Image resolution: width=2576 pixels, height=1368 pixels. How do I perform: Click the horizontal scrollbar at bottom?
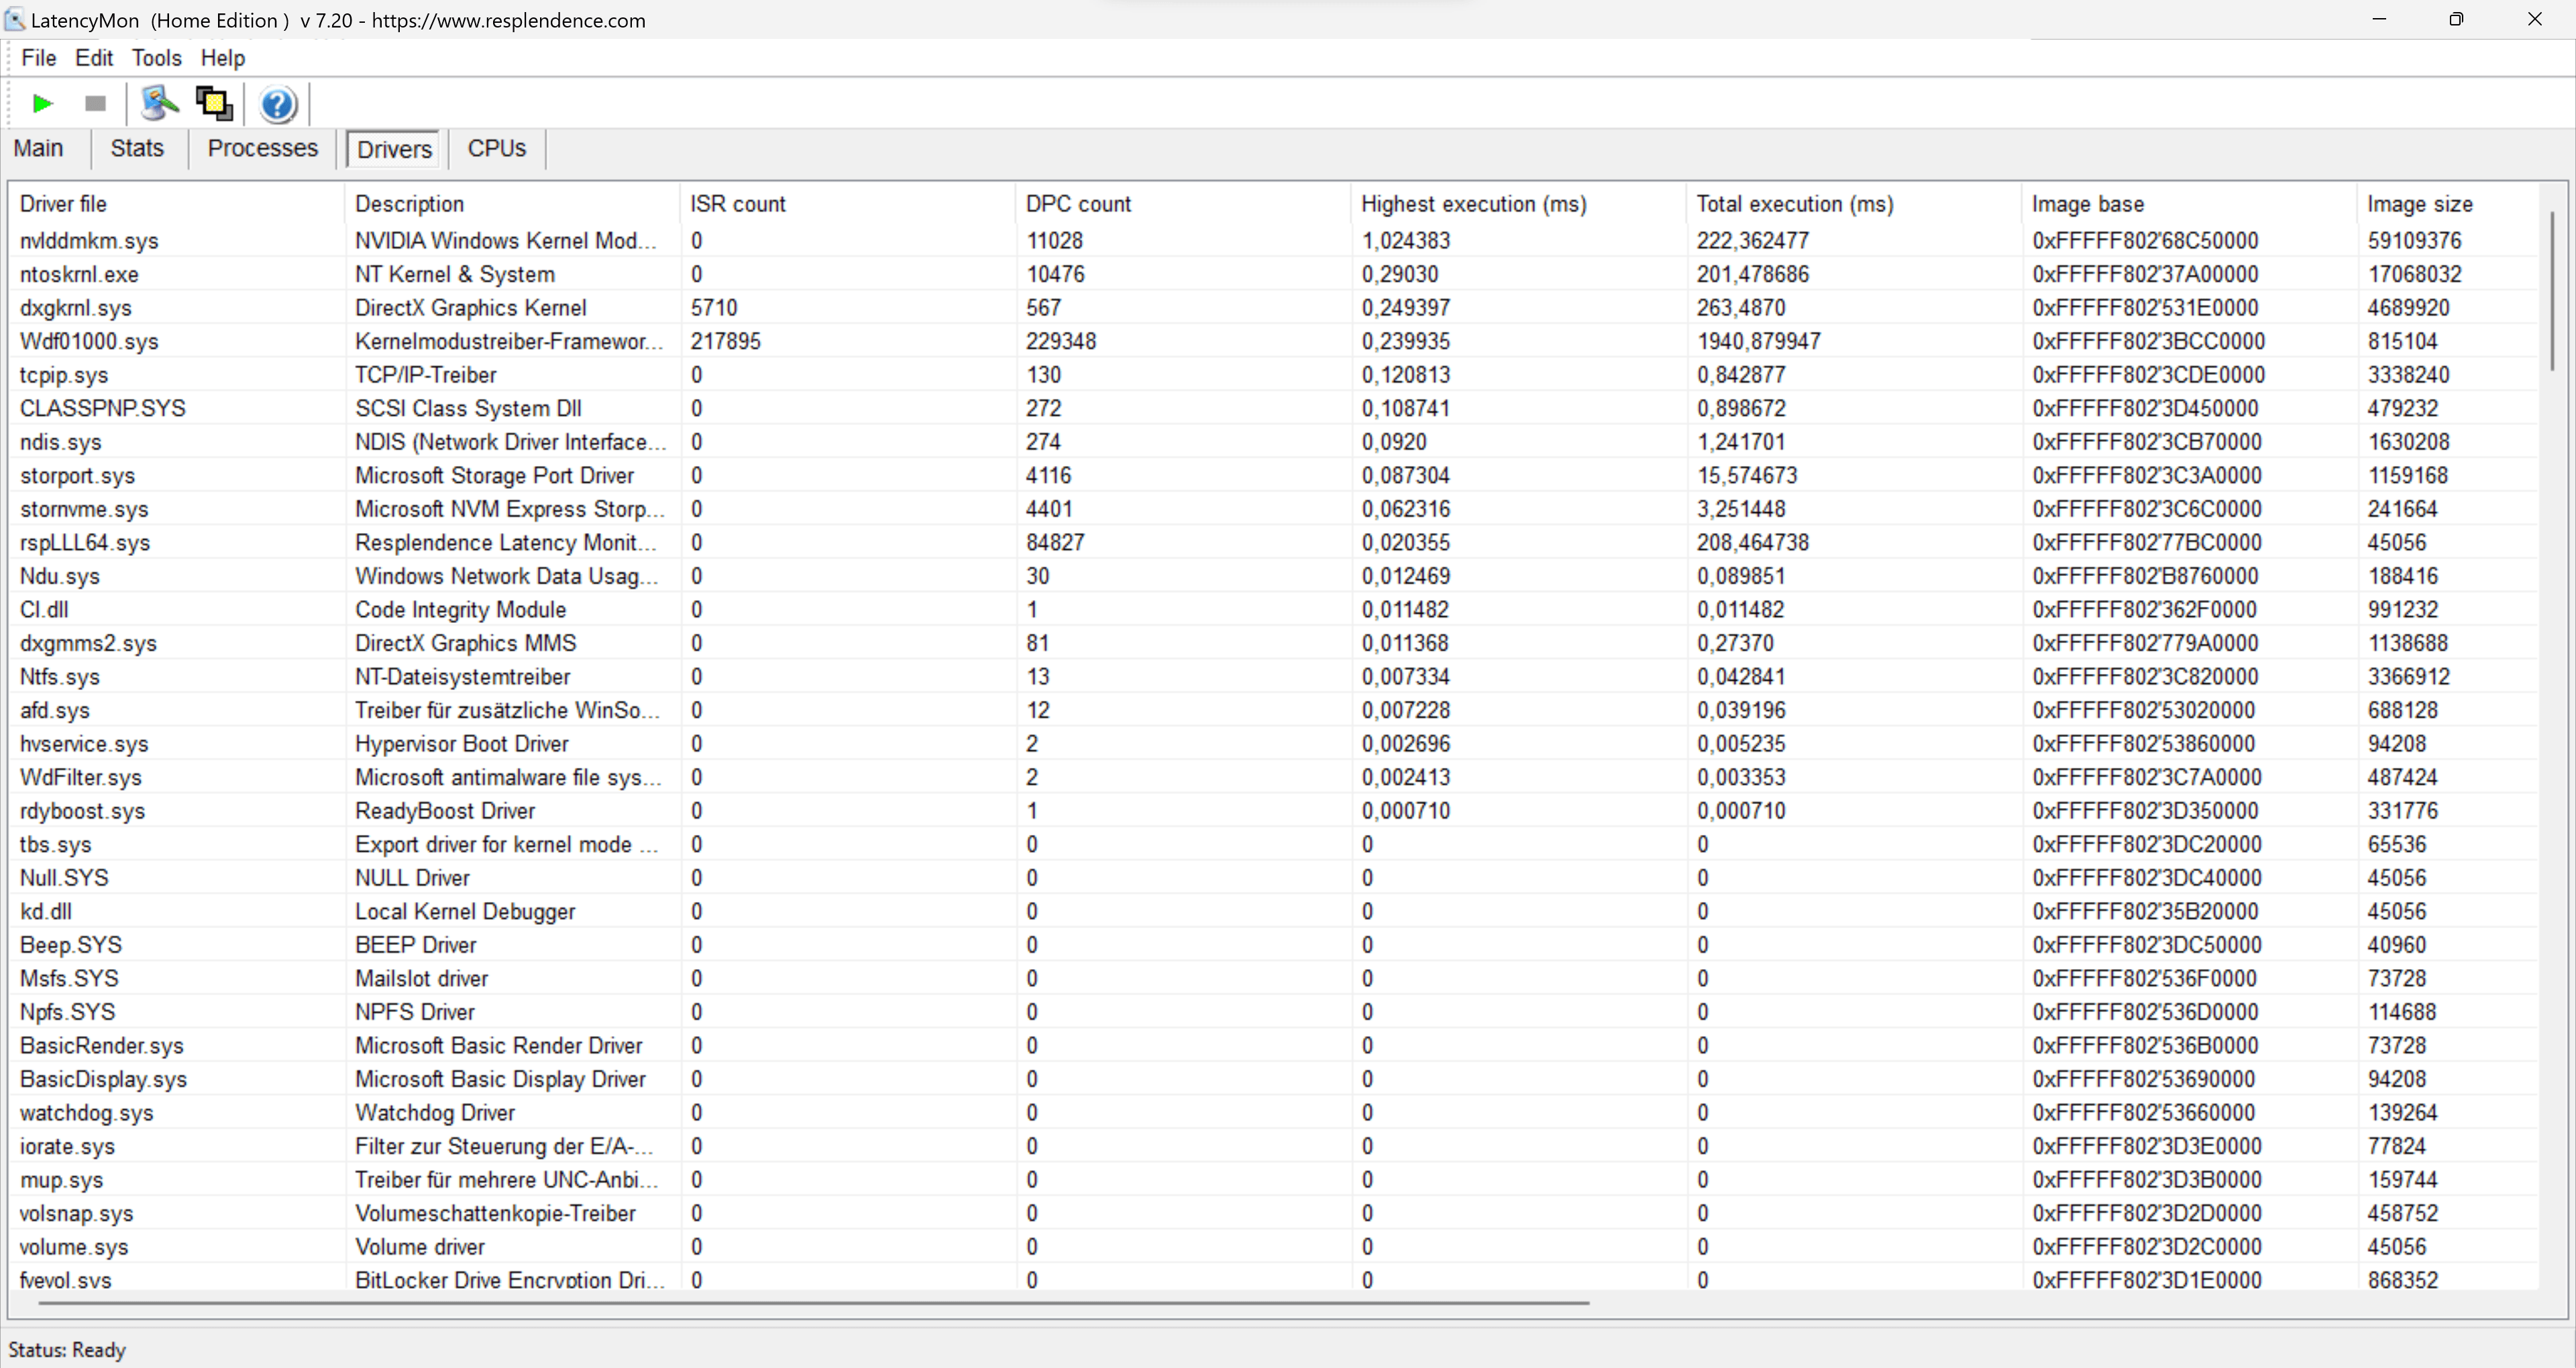point(813,1303)
